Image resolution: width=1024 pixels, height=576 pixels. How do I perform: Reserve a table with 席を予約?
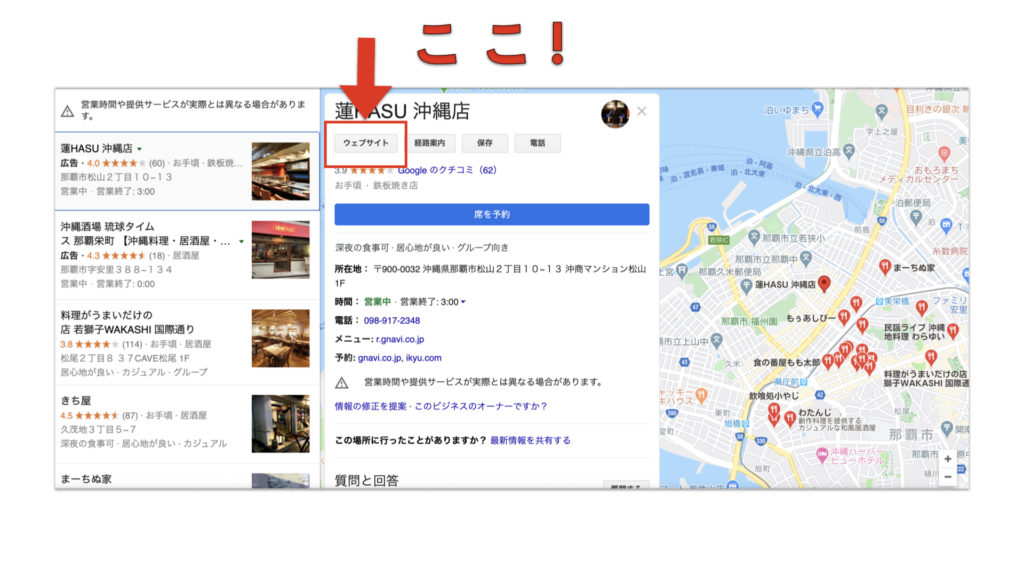[x=492, y=214]
